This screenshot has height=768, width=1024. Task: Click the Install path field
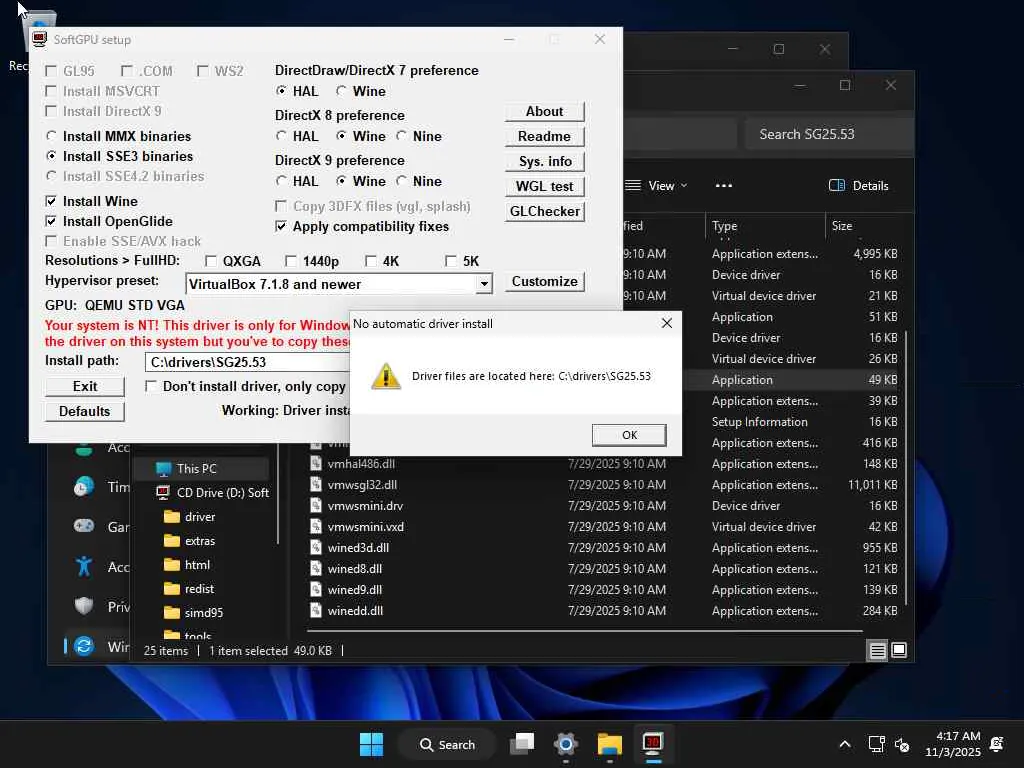(x=248, y=362)
